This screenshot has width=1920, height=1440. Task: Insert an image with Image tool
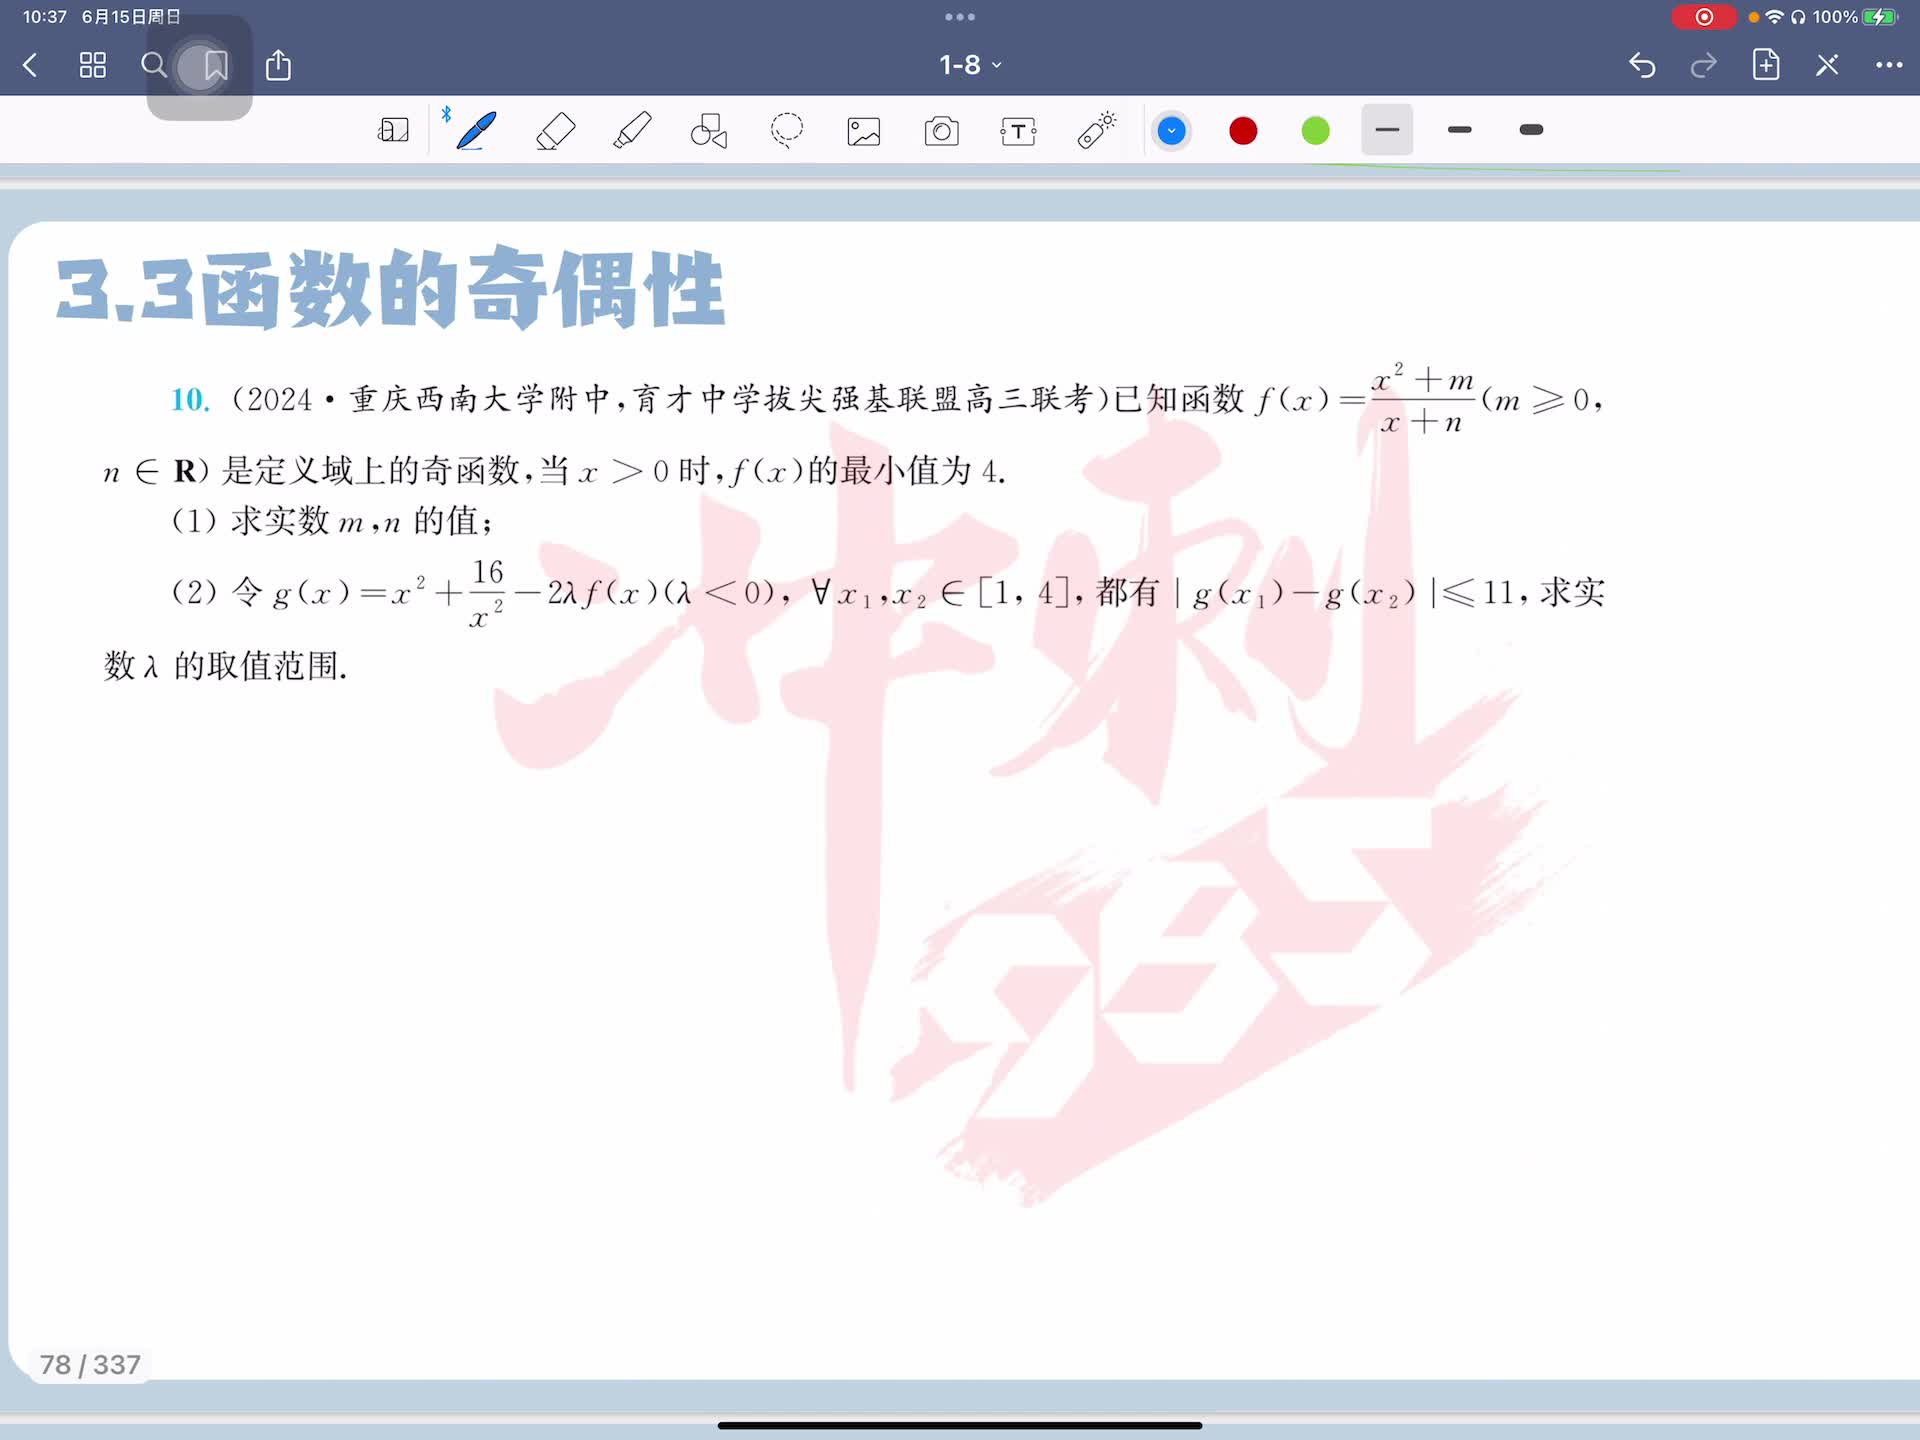(864, 131)
